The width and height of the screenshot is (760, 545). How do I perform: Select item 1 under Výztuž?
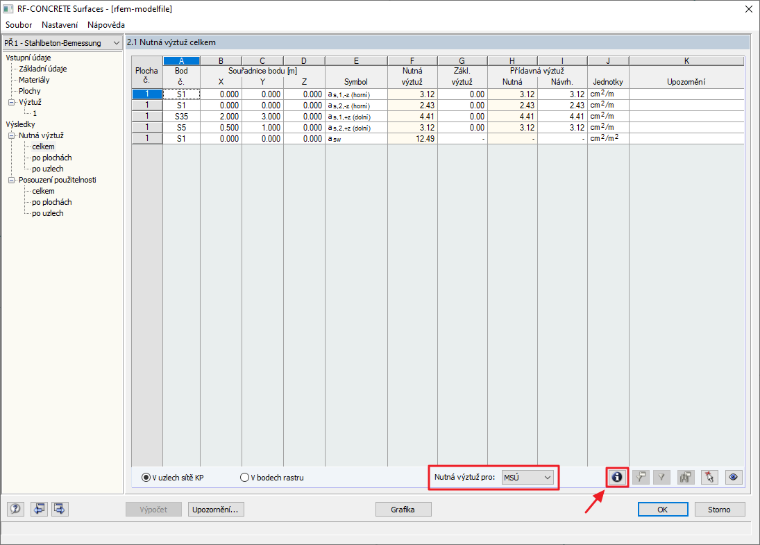pos(34,113)
